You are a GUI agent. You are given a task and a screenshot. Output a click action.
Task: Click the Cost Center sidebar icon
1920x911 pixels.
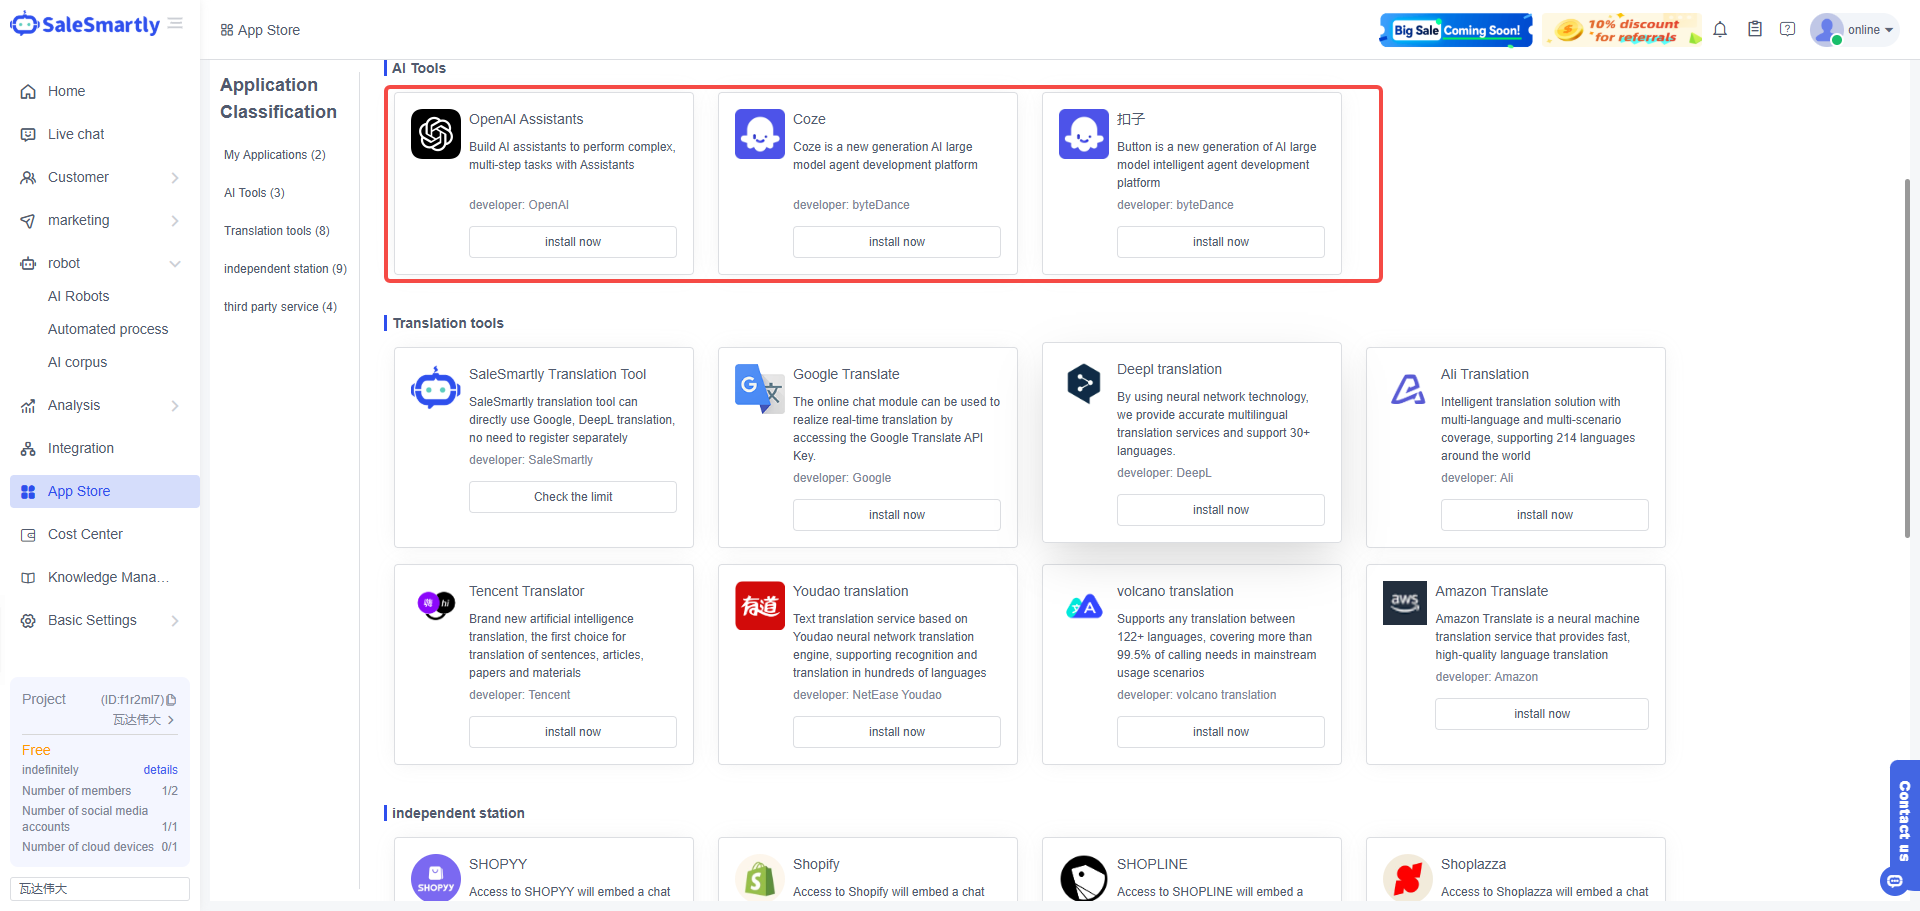(x=28, y=535)
